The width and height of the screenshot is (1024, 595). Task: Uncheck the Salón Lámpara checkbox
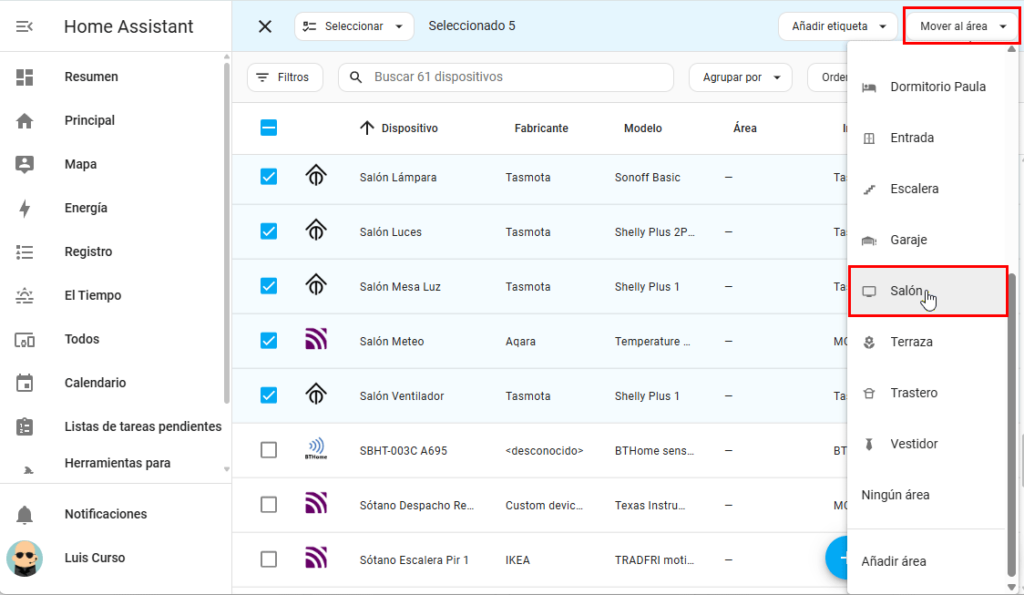tap(268, 177)
